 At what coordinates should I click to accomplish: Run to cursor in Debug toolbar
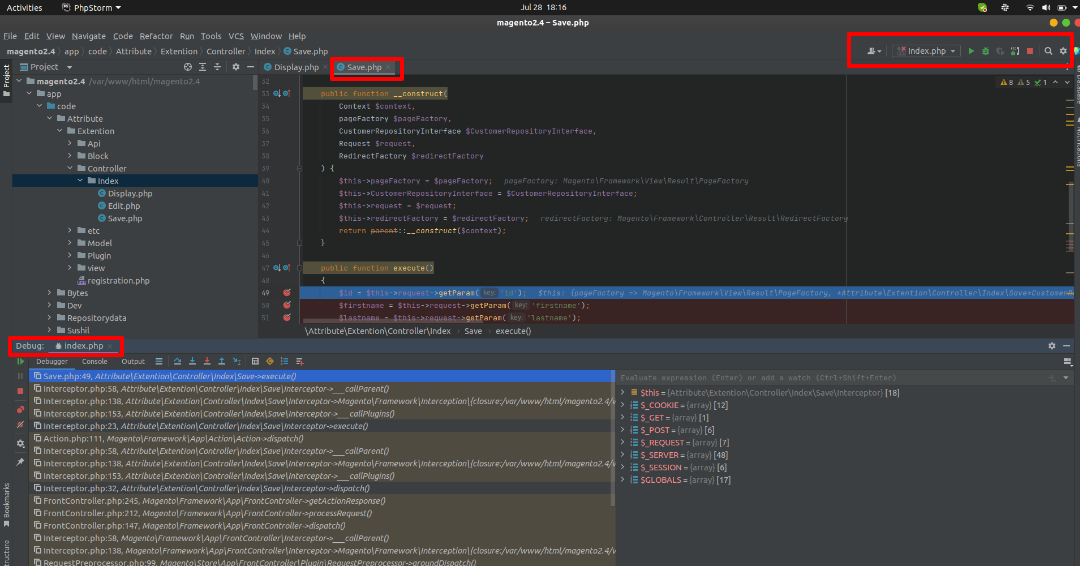pos(236,361)
